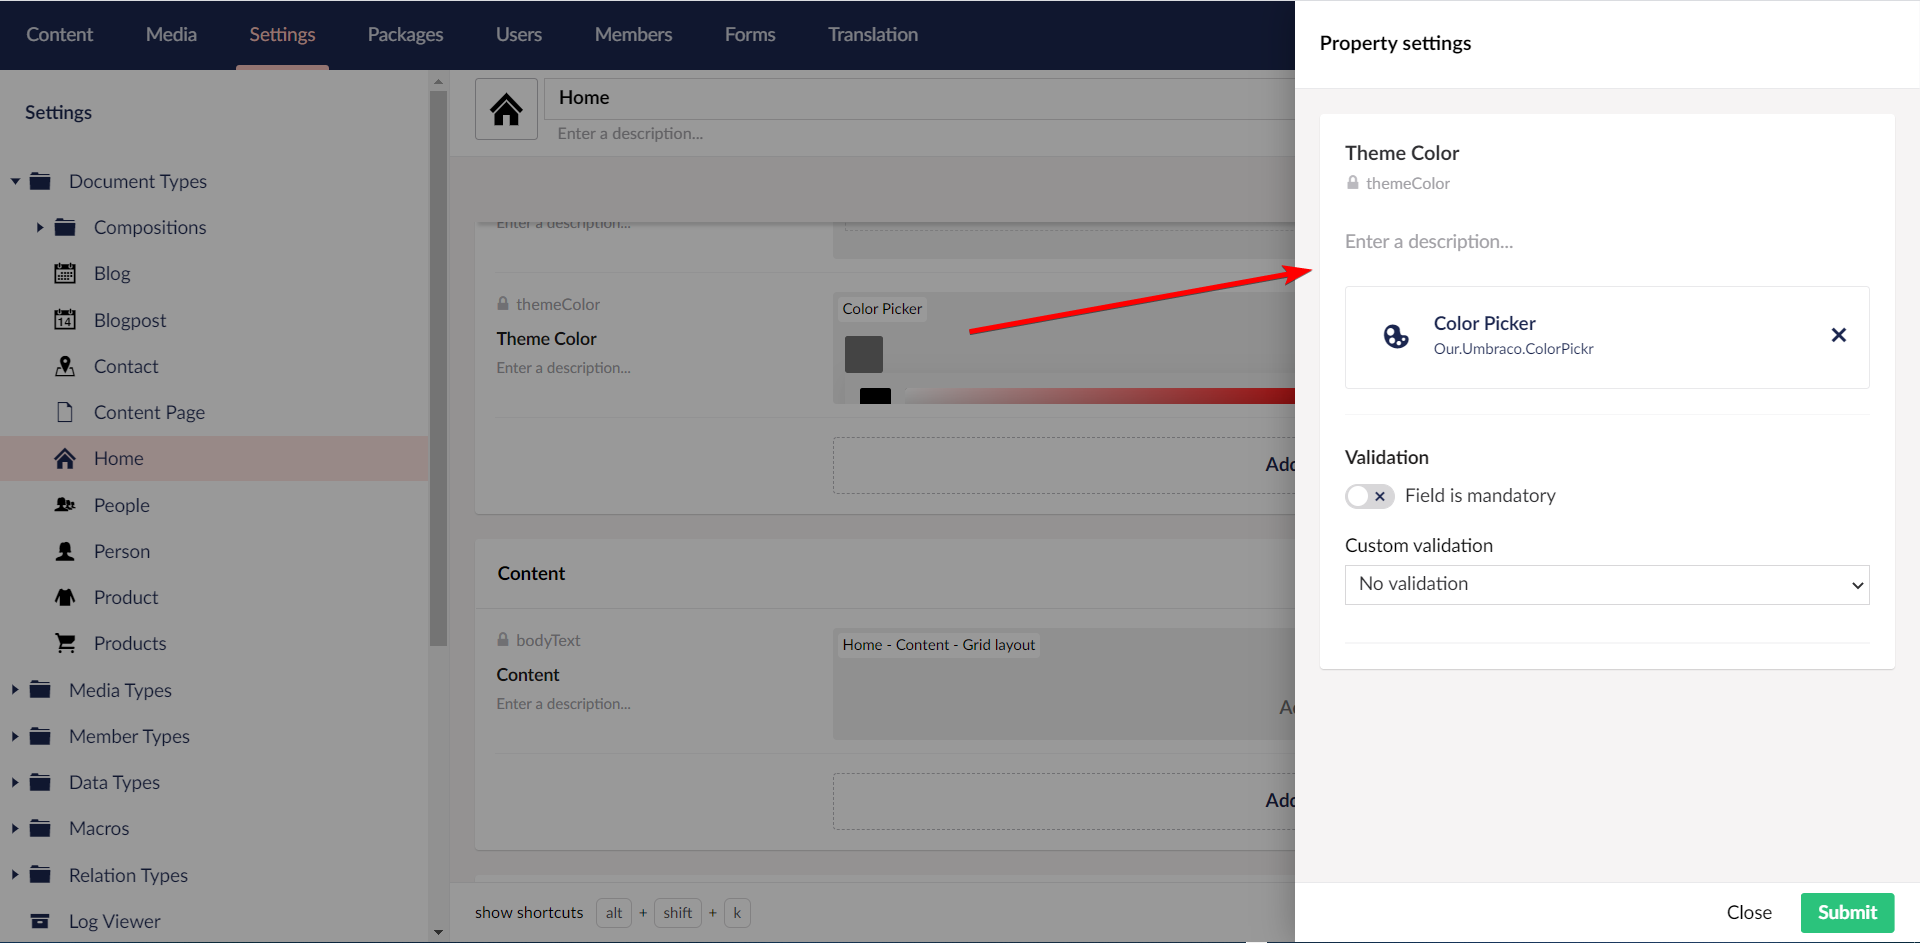Click the Relation Types folder icon
Image resolution: width=1920 pixels, height=943 pixels.
[41, 875]
